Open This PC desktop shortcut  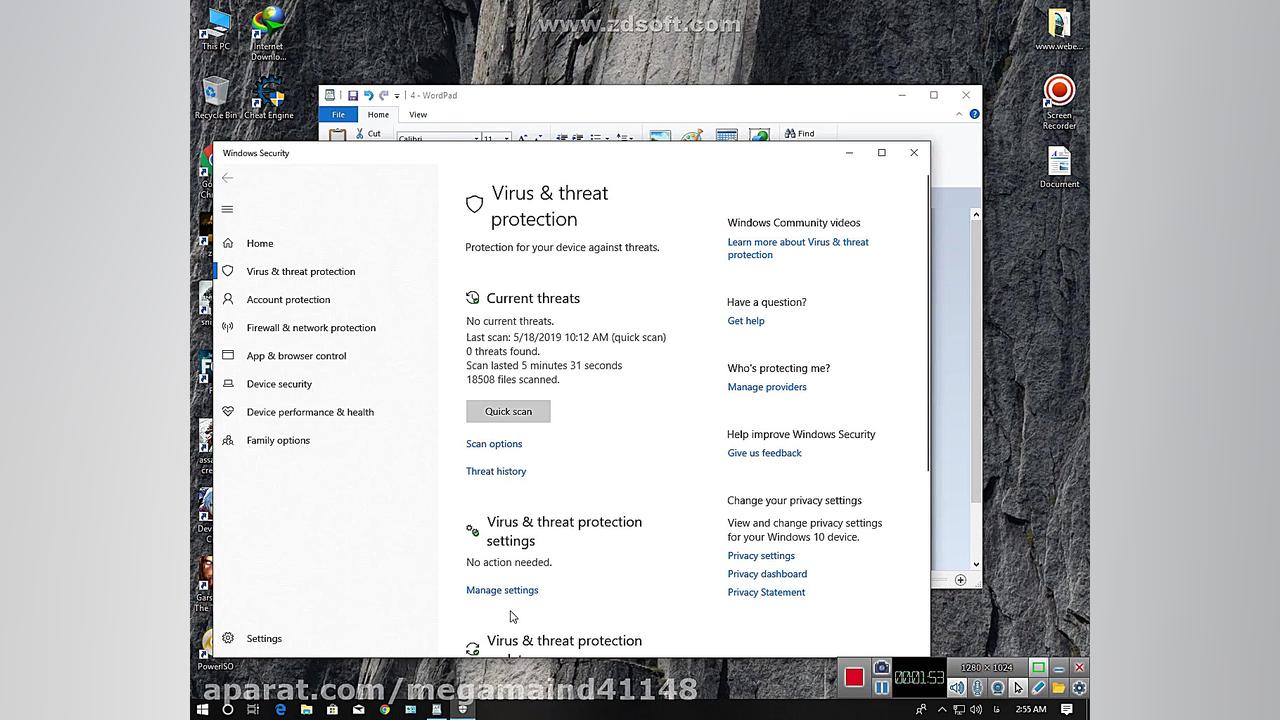[x=216, y=30]
